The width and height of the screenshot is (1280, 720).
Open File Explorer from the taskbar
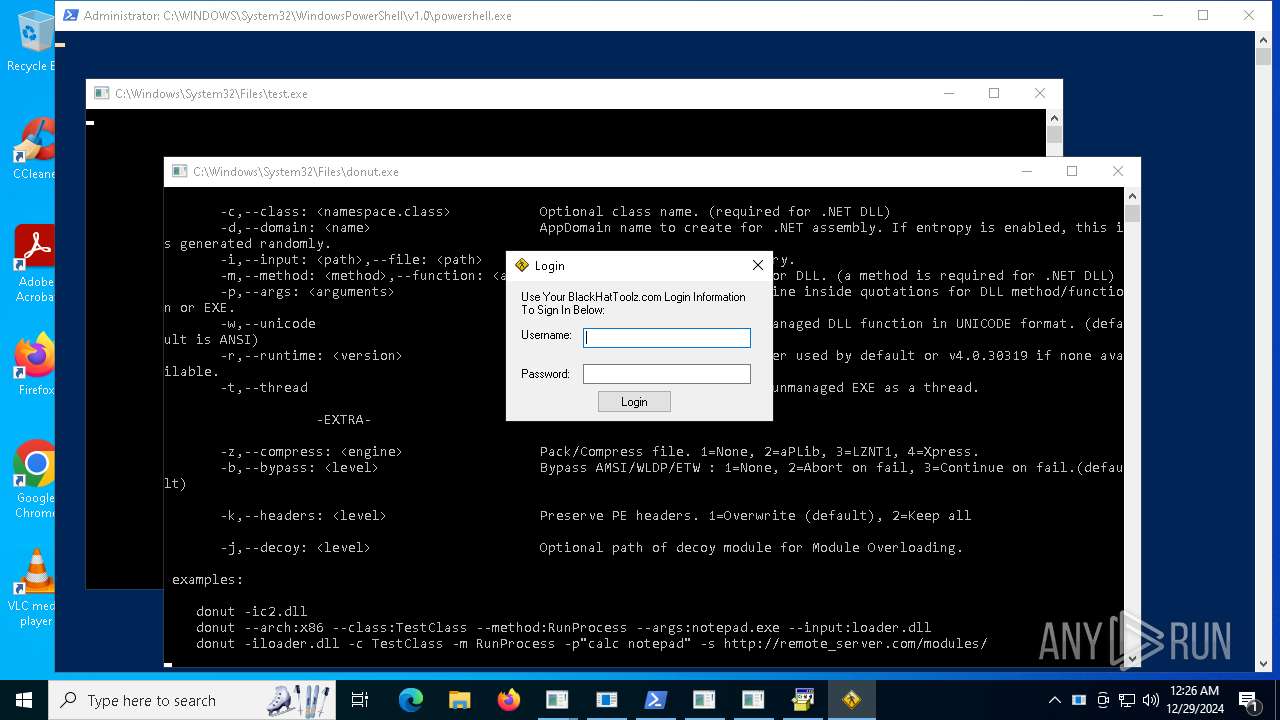click(x=459, y=700)
